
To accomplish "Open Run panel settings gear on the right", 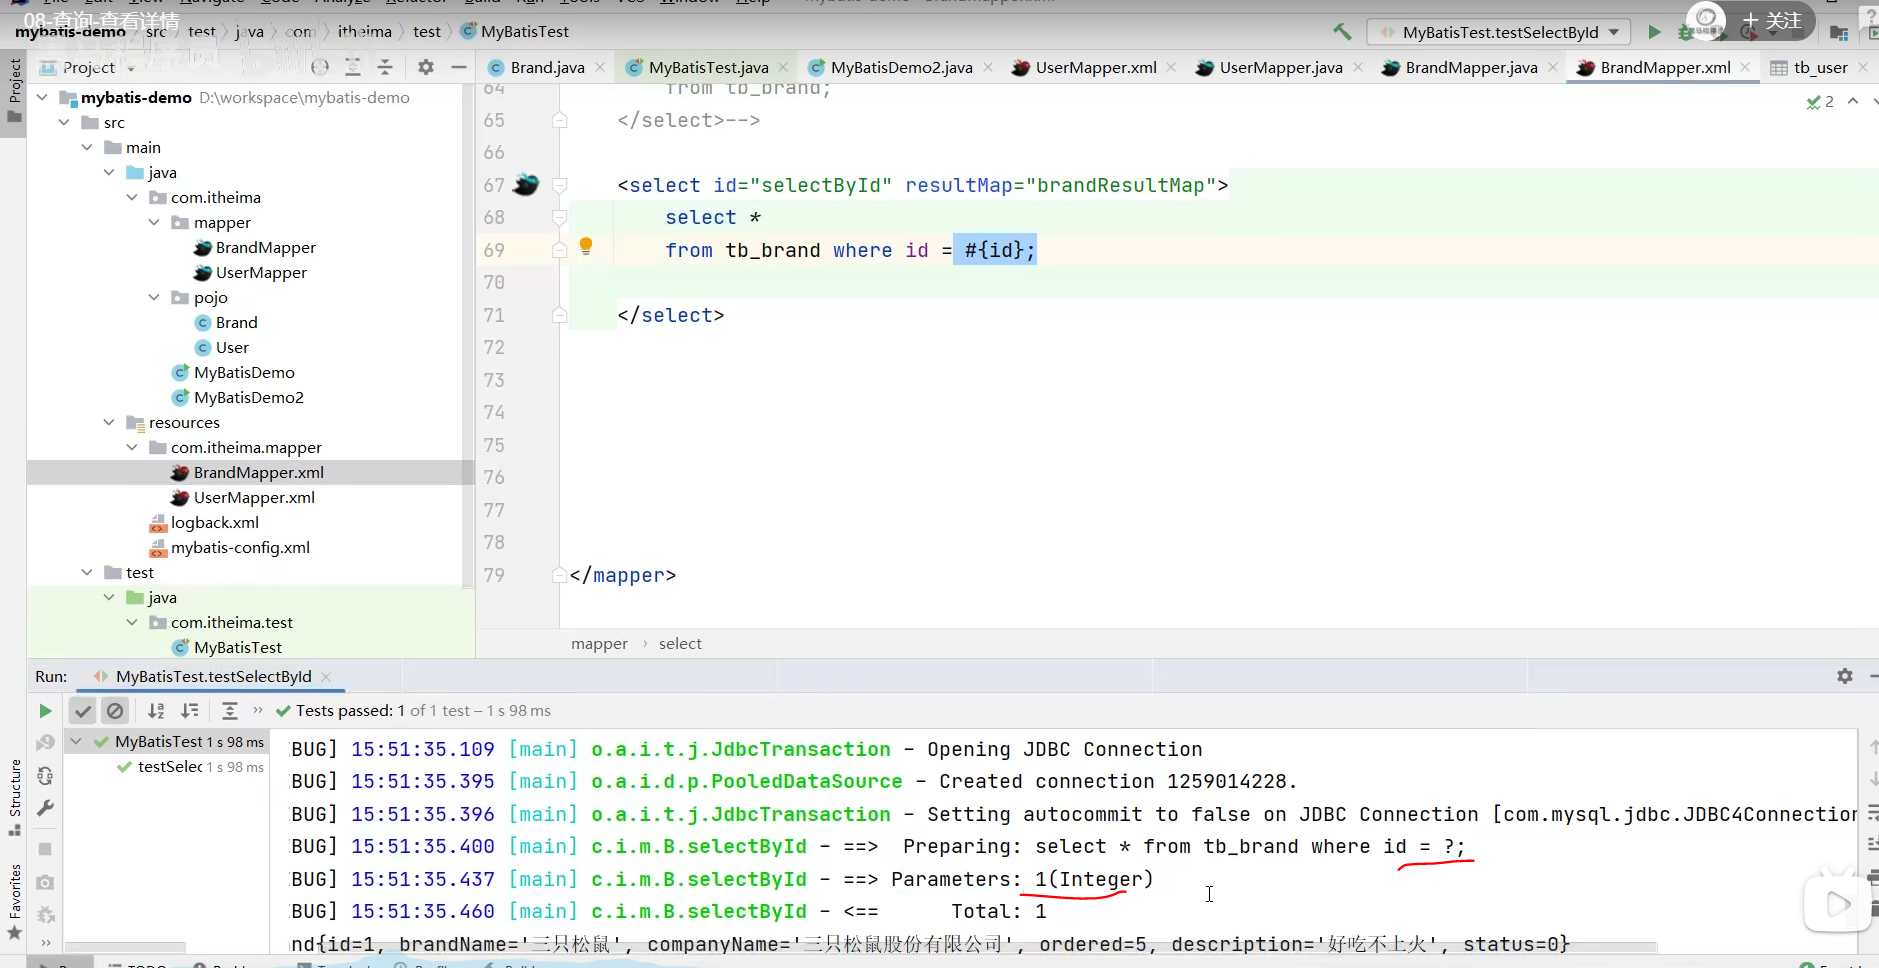I will tap(1845, 676).
